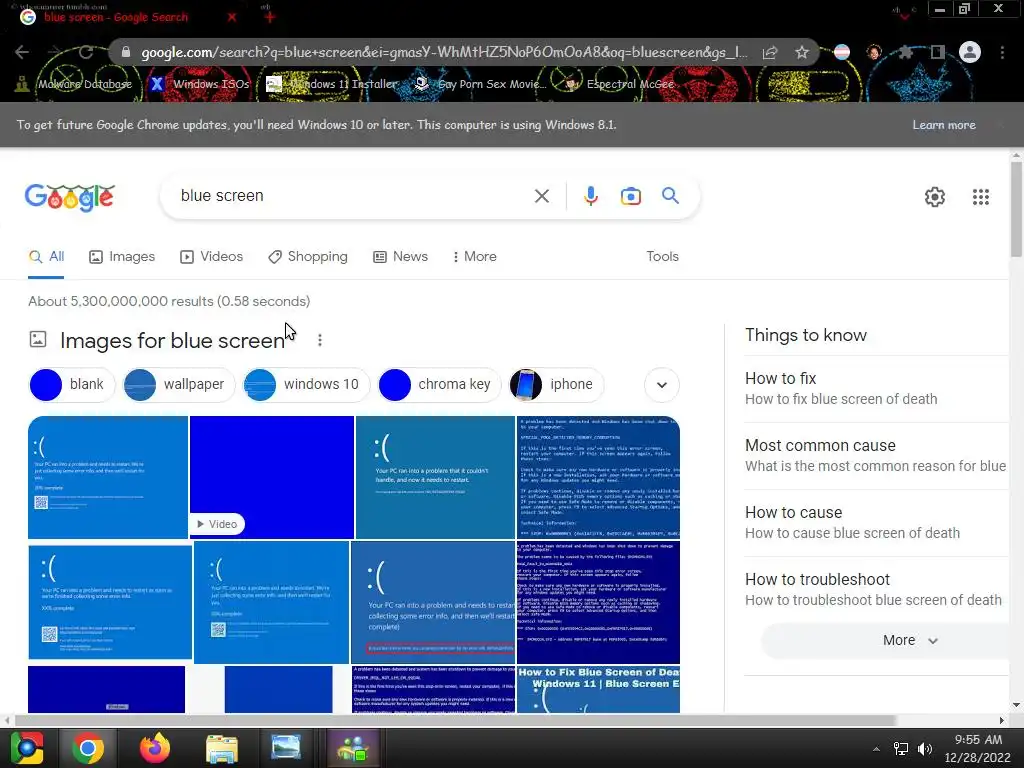Open Images for blue screen heading
Viewport: 1024px width, 768px height.
coord(172,340)
